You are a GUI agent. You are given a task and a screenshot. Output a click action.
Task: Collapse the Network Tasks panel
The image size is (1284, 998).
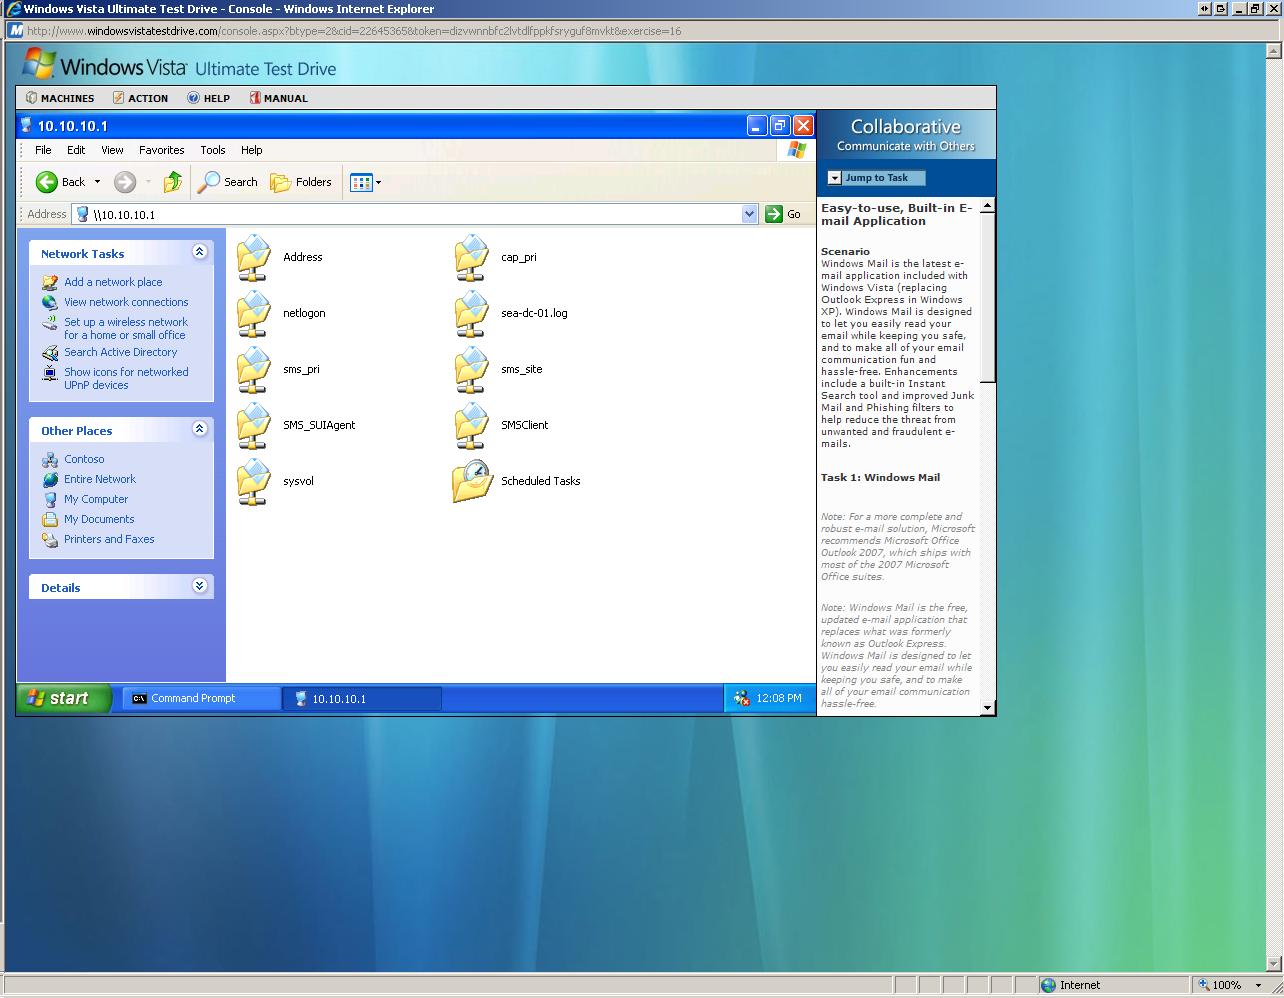pyautogui.click(x=199, y=252)
